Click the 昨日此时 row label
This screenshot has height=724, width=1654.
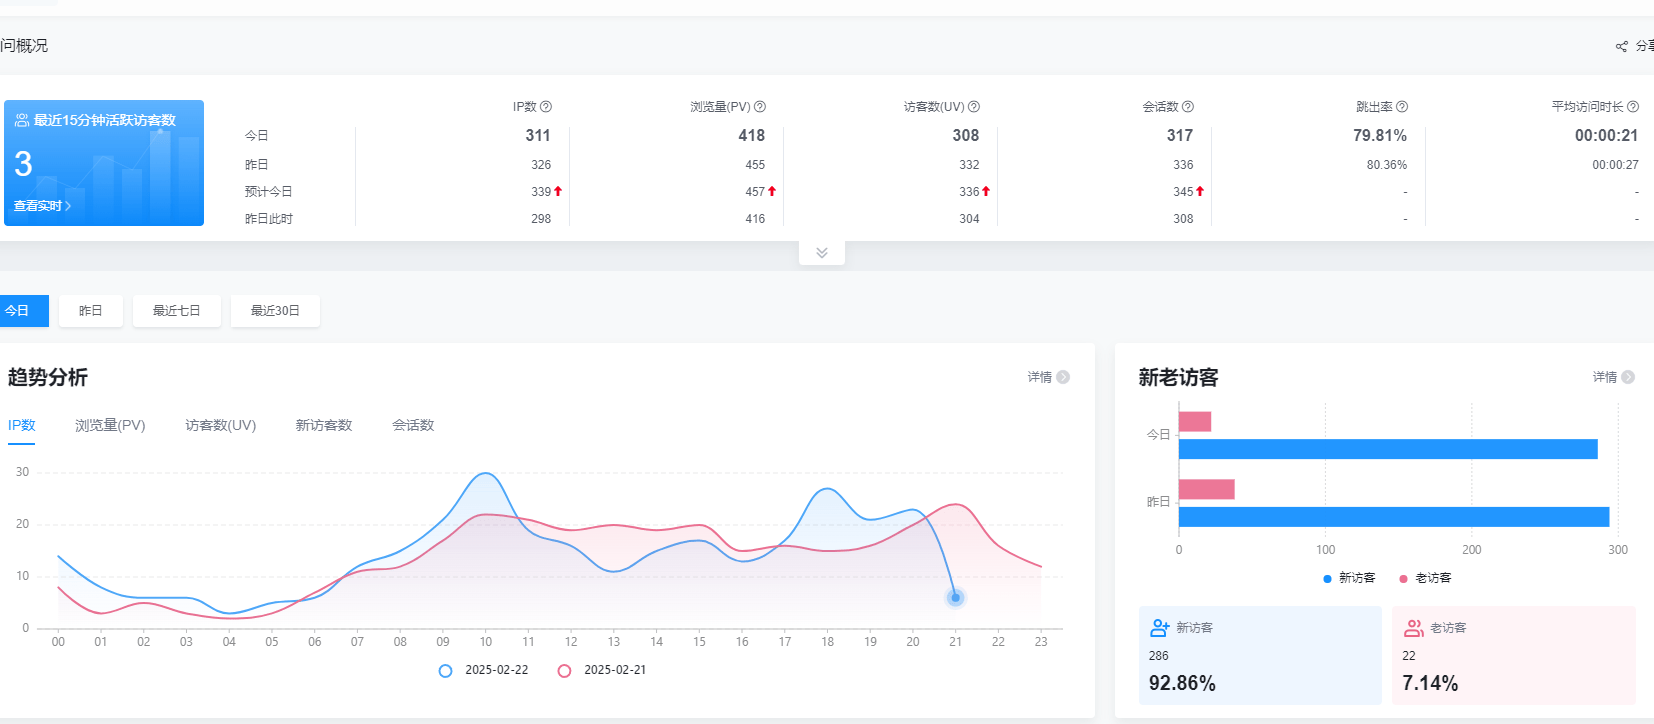pos(269,219)
